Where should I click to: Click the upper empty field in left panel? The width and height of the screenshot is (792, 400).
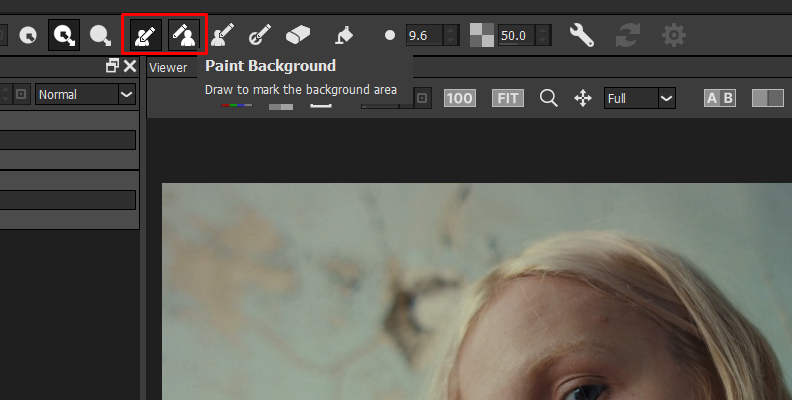[x=68, y=140]
